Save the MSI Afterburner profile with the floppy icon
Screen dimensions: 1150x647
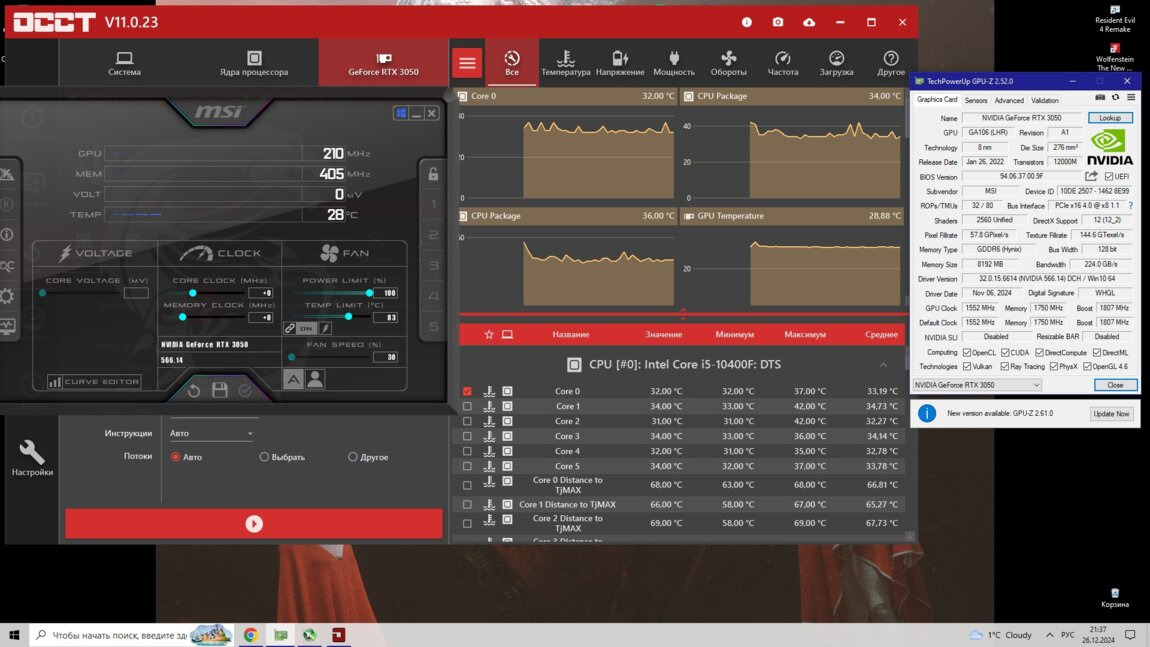(220, 390)
